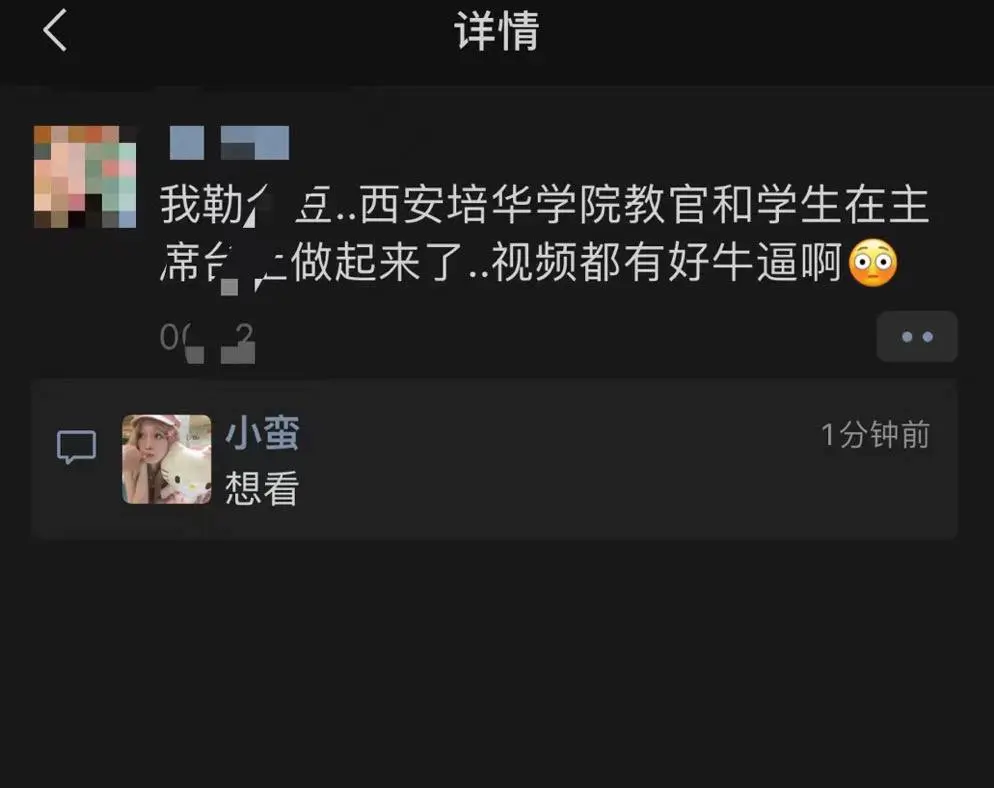Reply to the 想看 comment
This screenshot has height=788, width=994.
[262, 488]
